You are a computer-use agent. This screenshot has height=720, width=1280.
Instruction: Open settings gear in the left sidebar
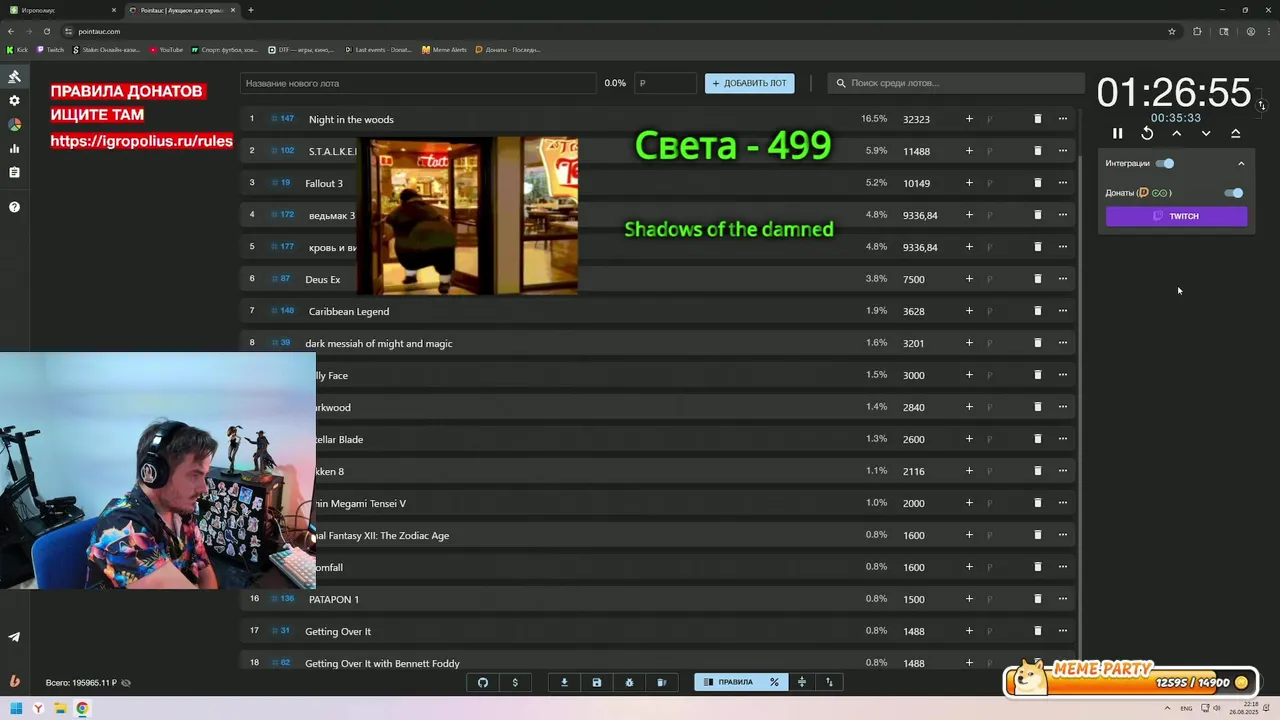(x=14, y=101)
